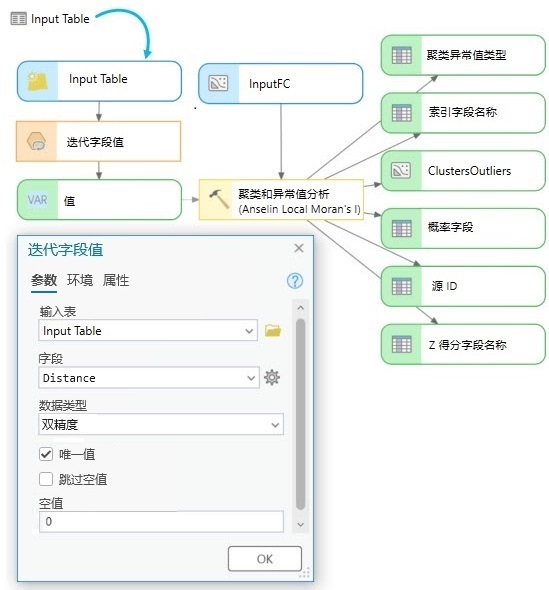Click the gear icon next to 字段 field

[272, 377]
